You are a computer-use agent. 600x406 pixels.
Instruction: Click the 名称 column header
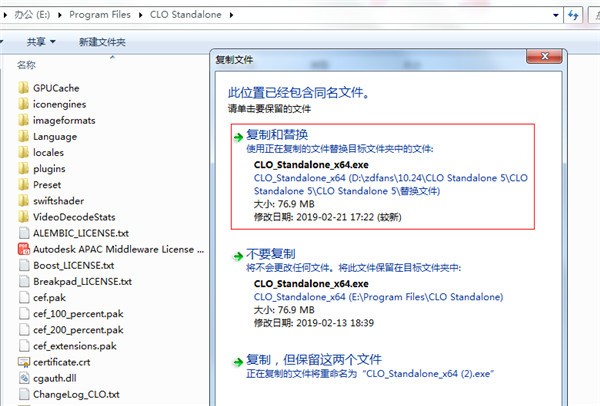(26, 65)
